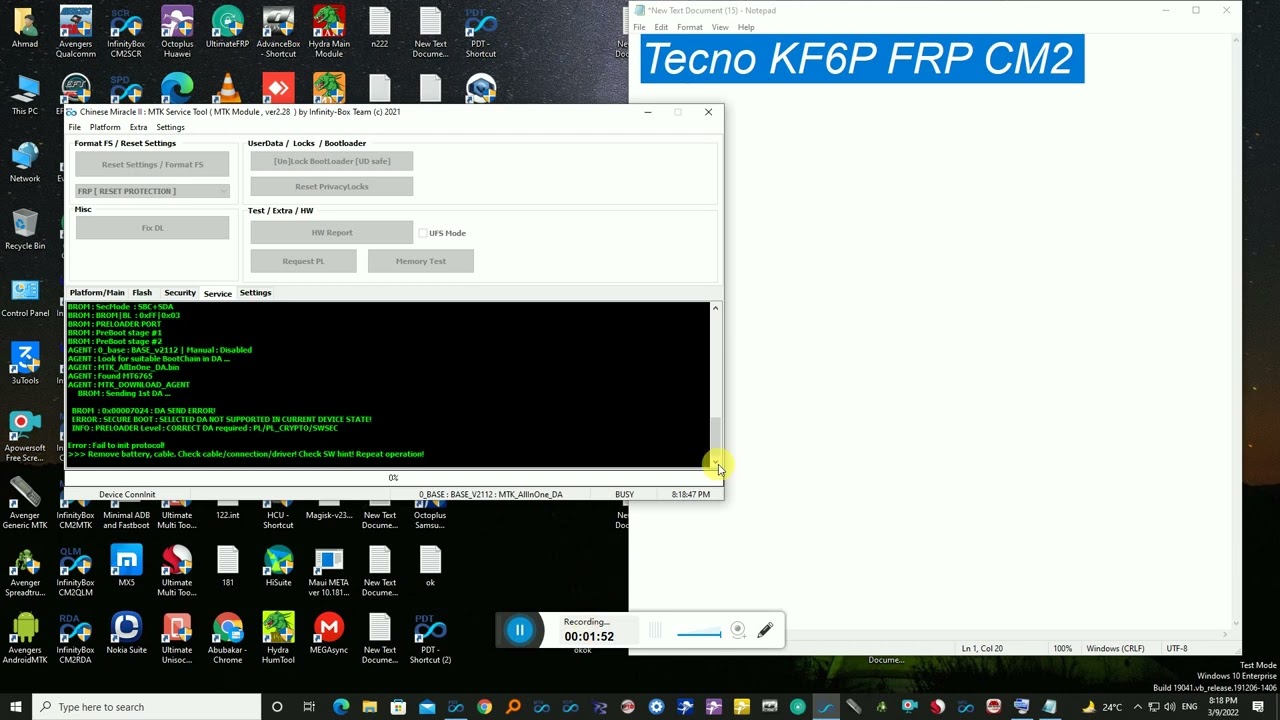
Task: Open Notepad's Format menu
Action: coord(689,27)
